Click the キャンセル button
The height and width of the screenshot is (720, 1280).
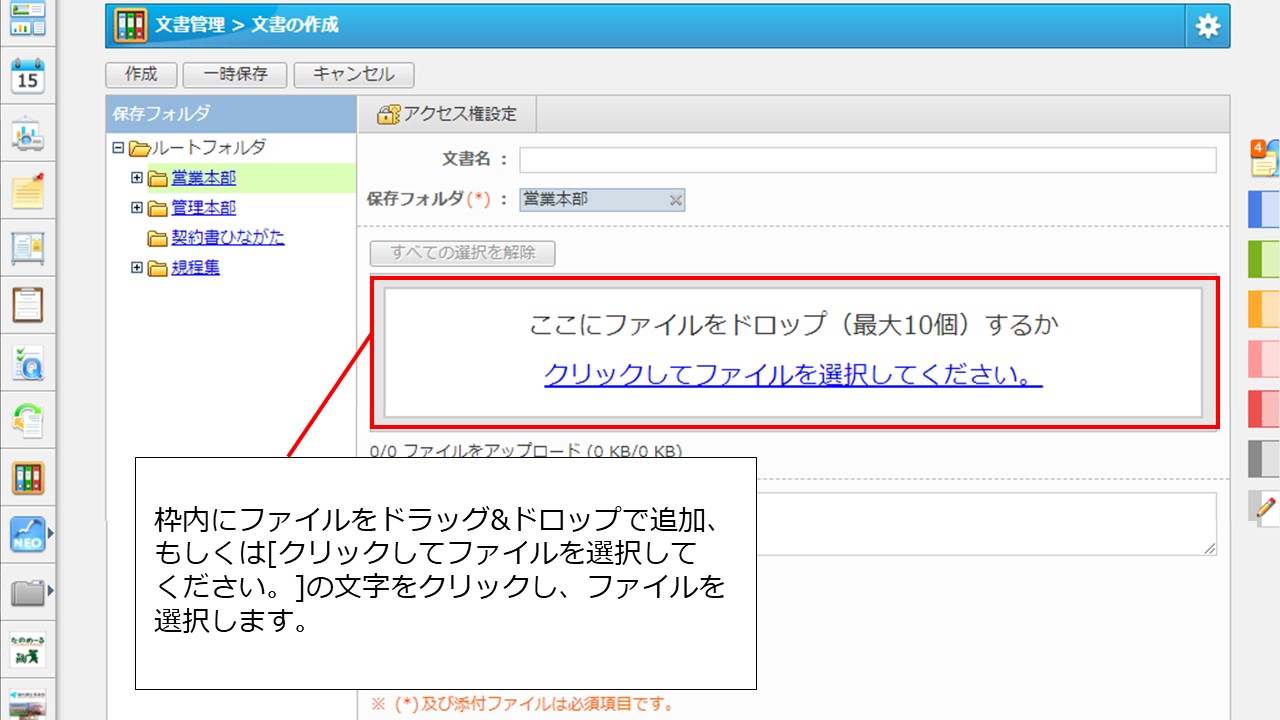[354, 74]
